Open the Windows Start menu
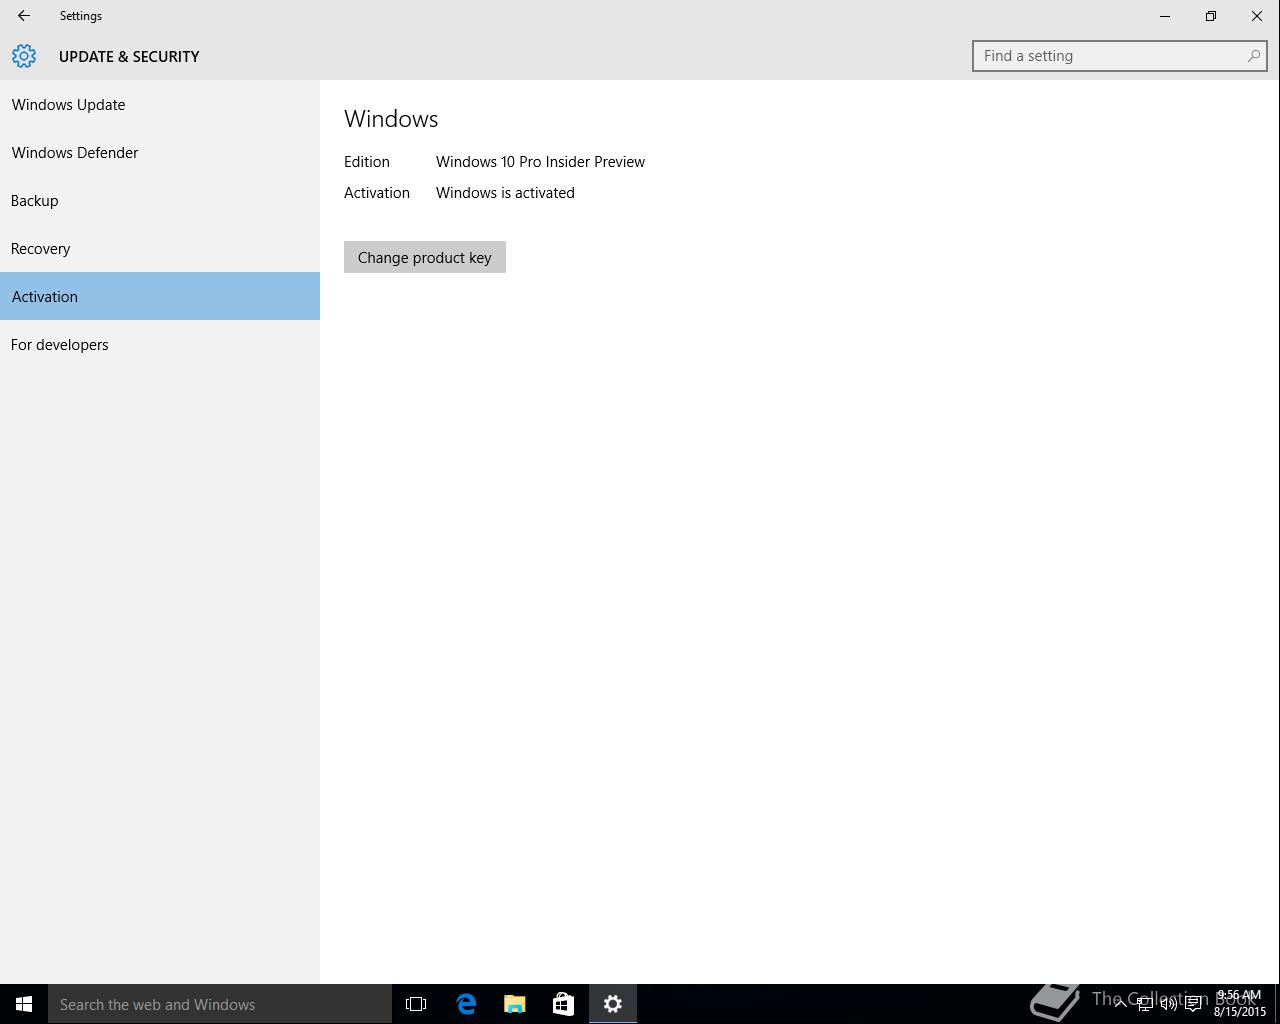This screenshot has height=1024, width=1280. [x=24, y=1004]
